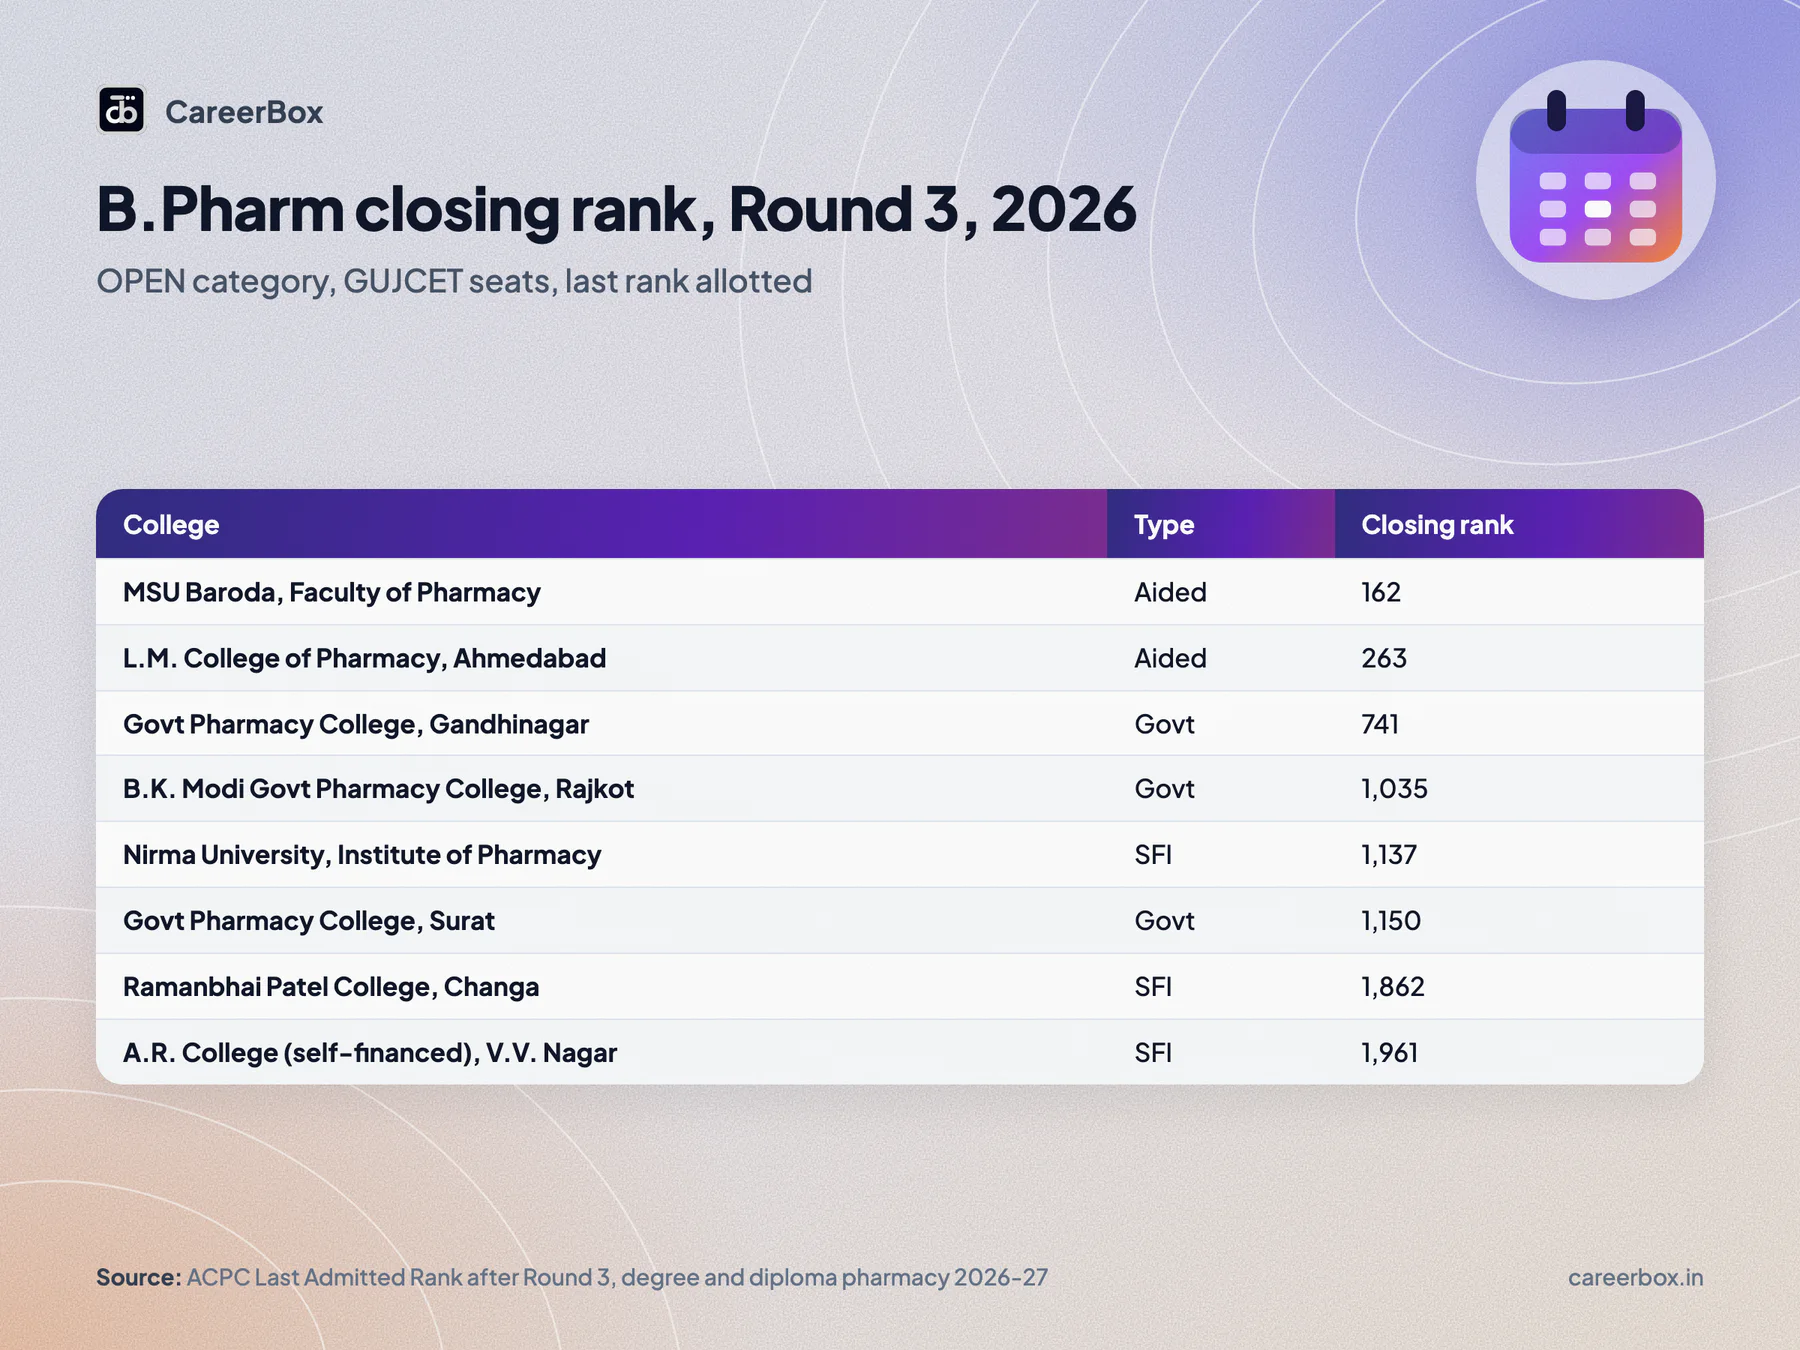The image size is (1800, 1350).
Task: Select 'MSU Baroda, Faculty of Pharmacy' row name
Action: tap(332, 592)
